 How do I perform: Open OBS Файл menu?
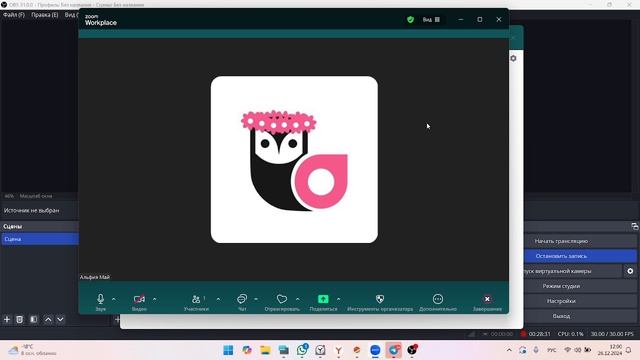click(x=14, y=15)
